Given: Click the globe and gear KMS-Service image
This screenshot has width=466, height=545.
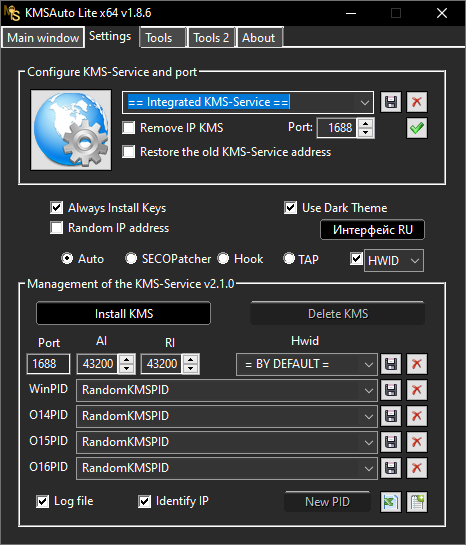Looking at the screenshot, I should coord(71,130).
